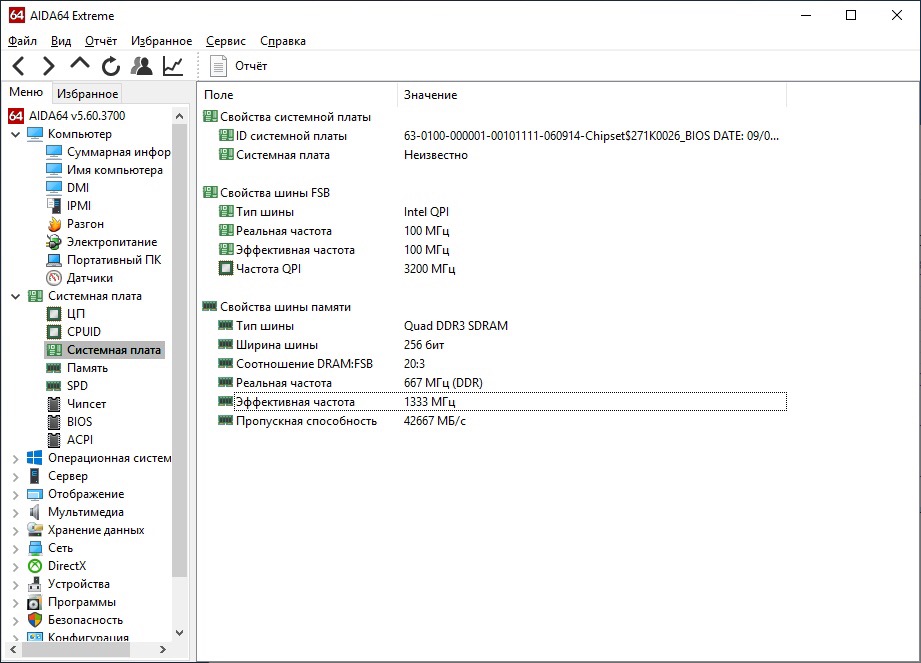Viewport: 921px width, 663px height.
Task: Refresh the page with the circular arrow icon
Action: coord(110,66)
